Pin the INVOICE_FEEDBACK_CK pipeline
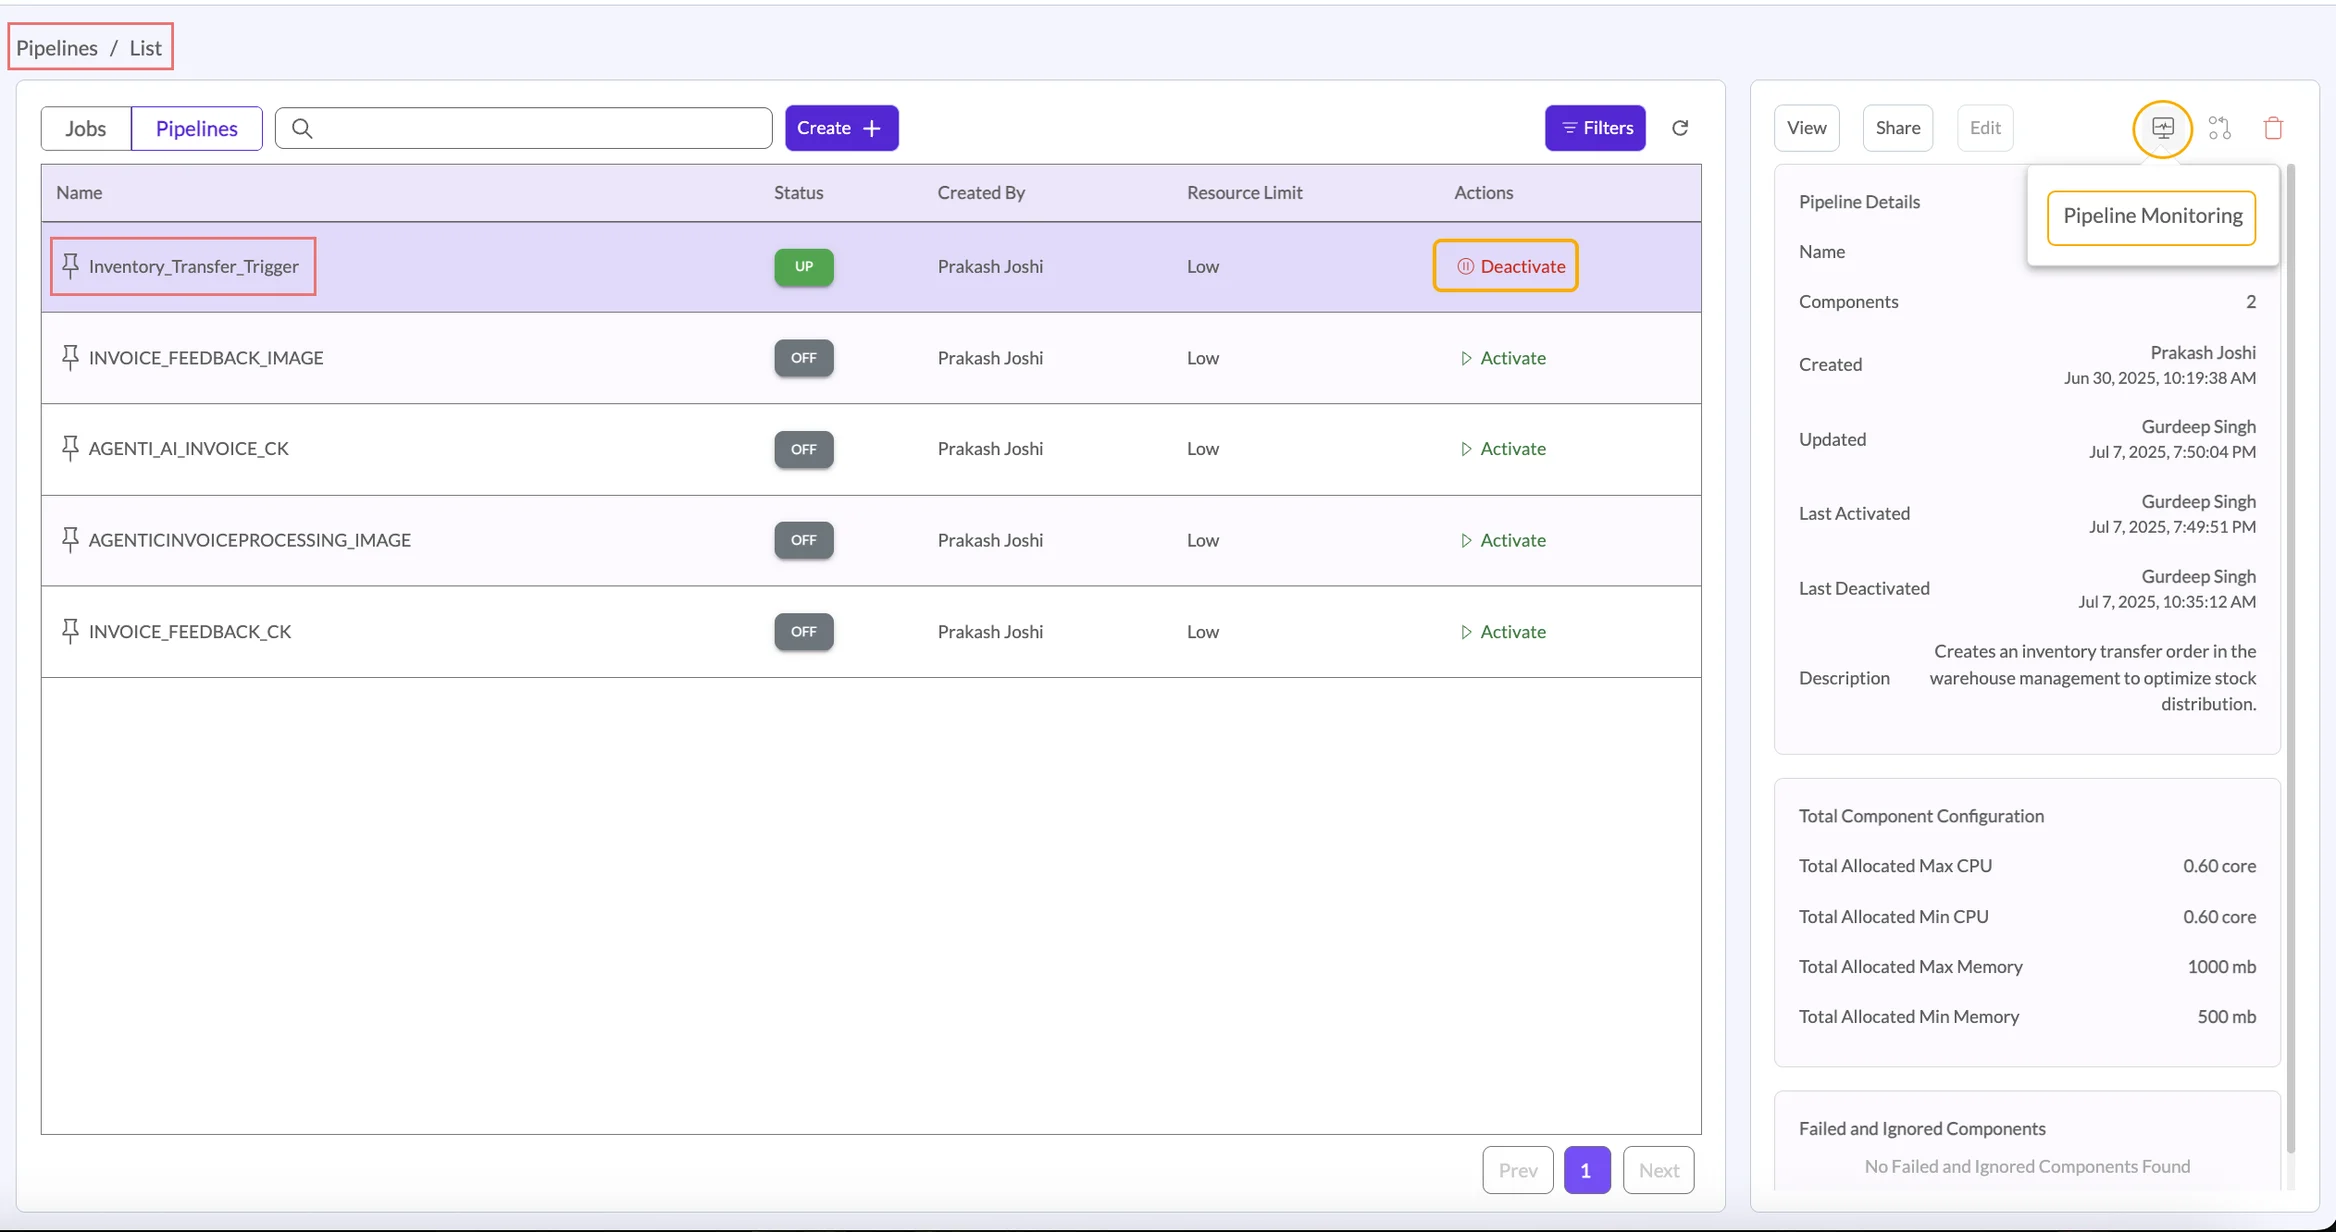2336x1232 pixels. coord(70,631)
